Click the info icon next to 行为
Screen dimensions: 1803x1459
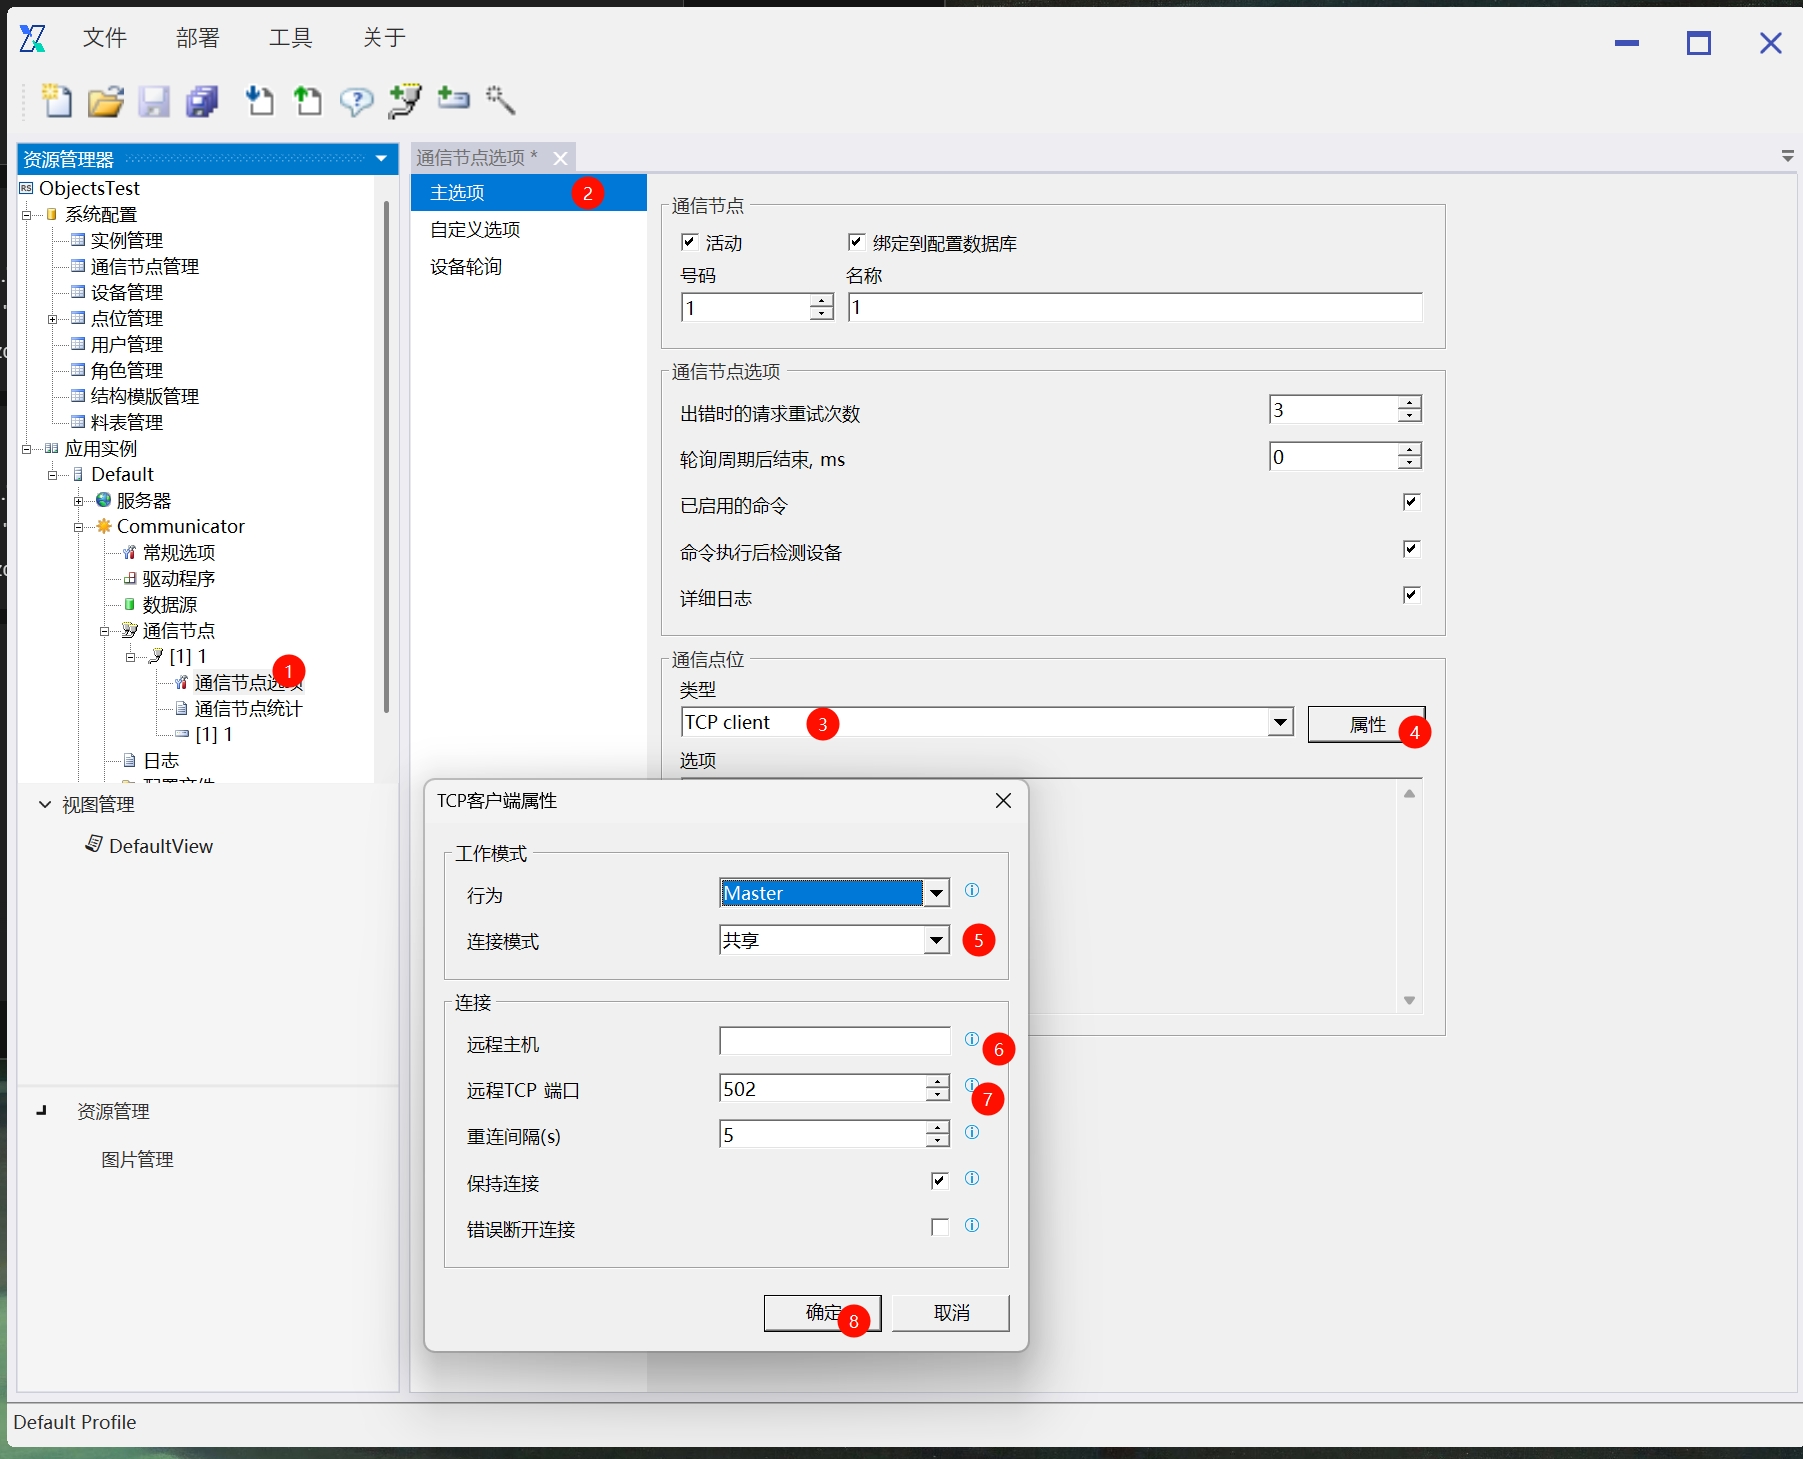coord(971,891)
